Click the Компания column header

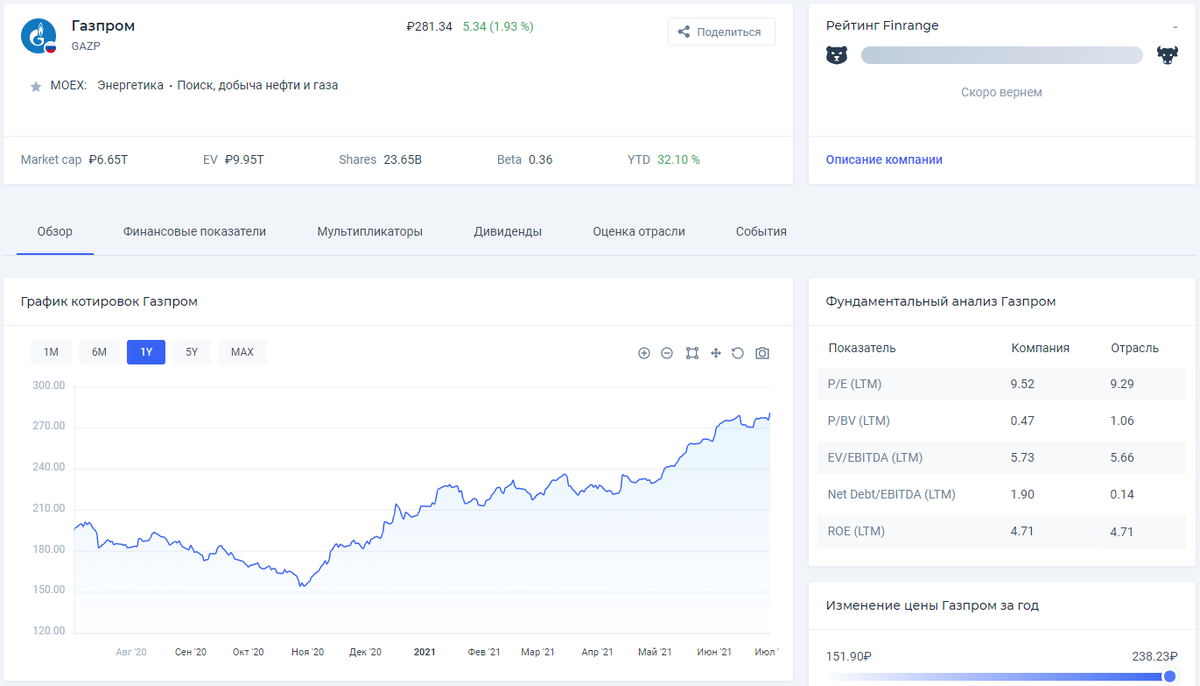pos(1040,348)
